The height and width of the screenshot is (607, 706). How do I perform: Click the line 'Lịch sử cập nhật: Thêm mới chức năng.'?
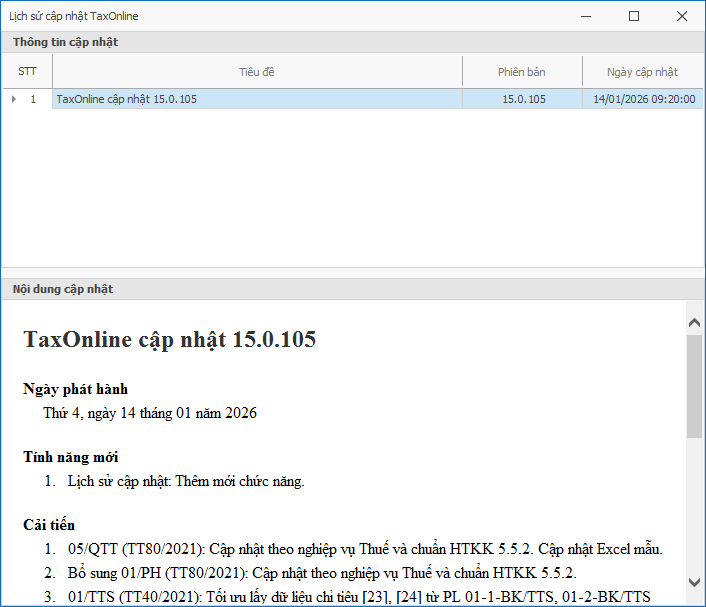point(186,481)
